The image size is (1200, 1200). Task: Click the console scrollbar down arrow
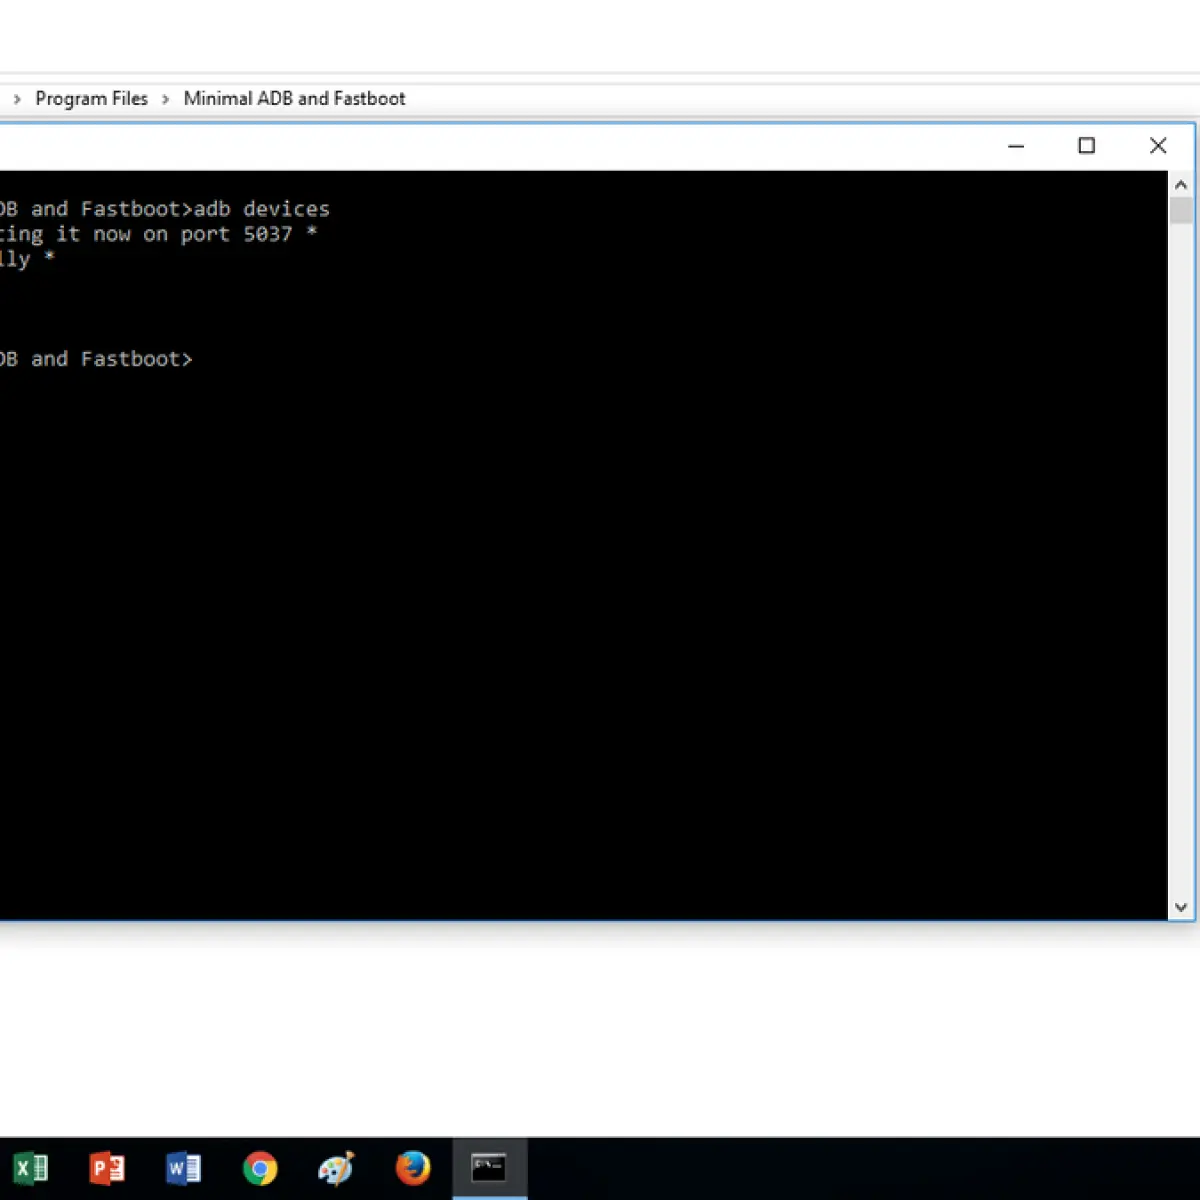point(1181,907)
